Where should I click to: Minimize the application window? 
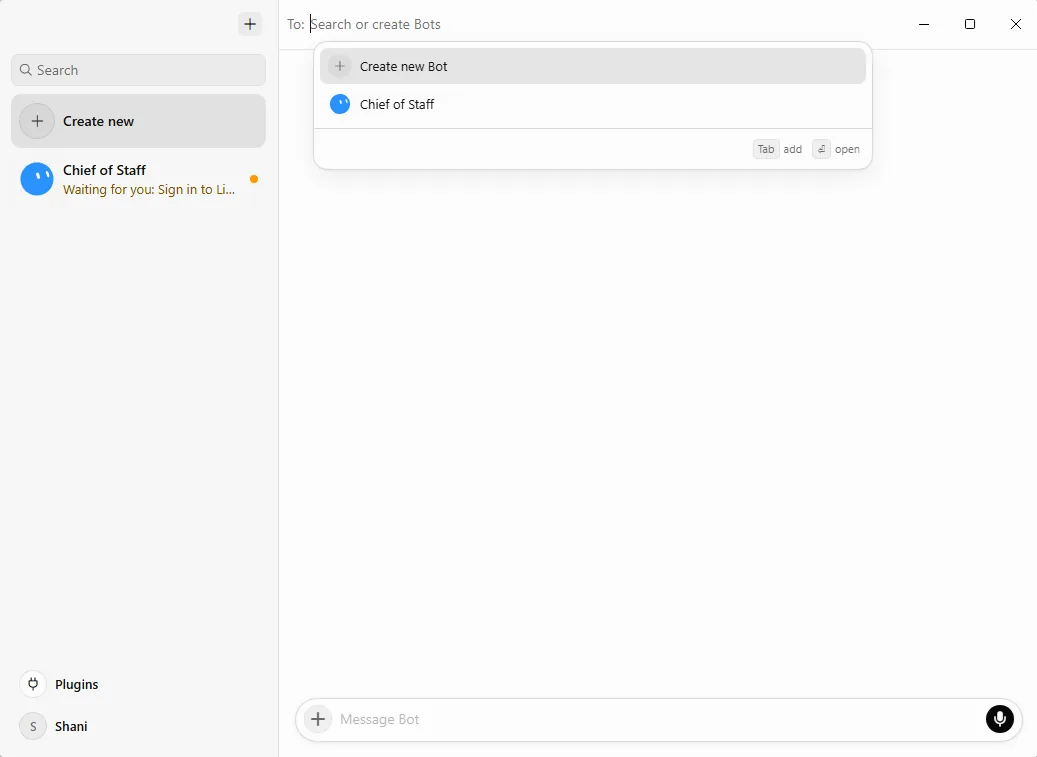[x=924, y=24]
